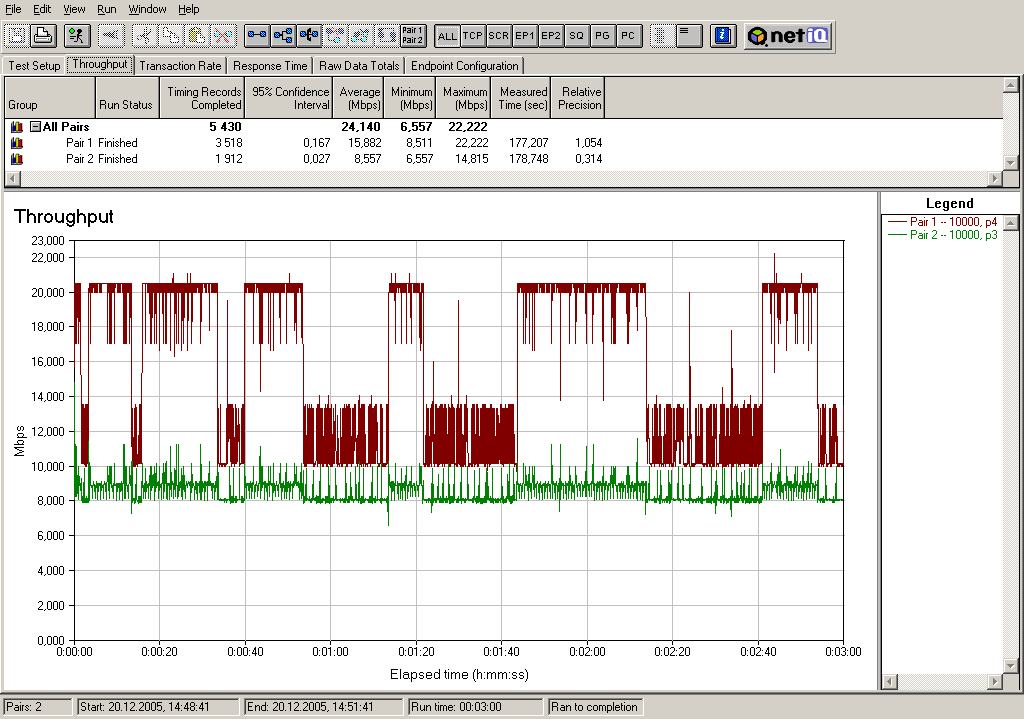
Task: Click the Run test running-man icon
Action: 76,36
